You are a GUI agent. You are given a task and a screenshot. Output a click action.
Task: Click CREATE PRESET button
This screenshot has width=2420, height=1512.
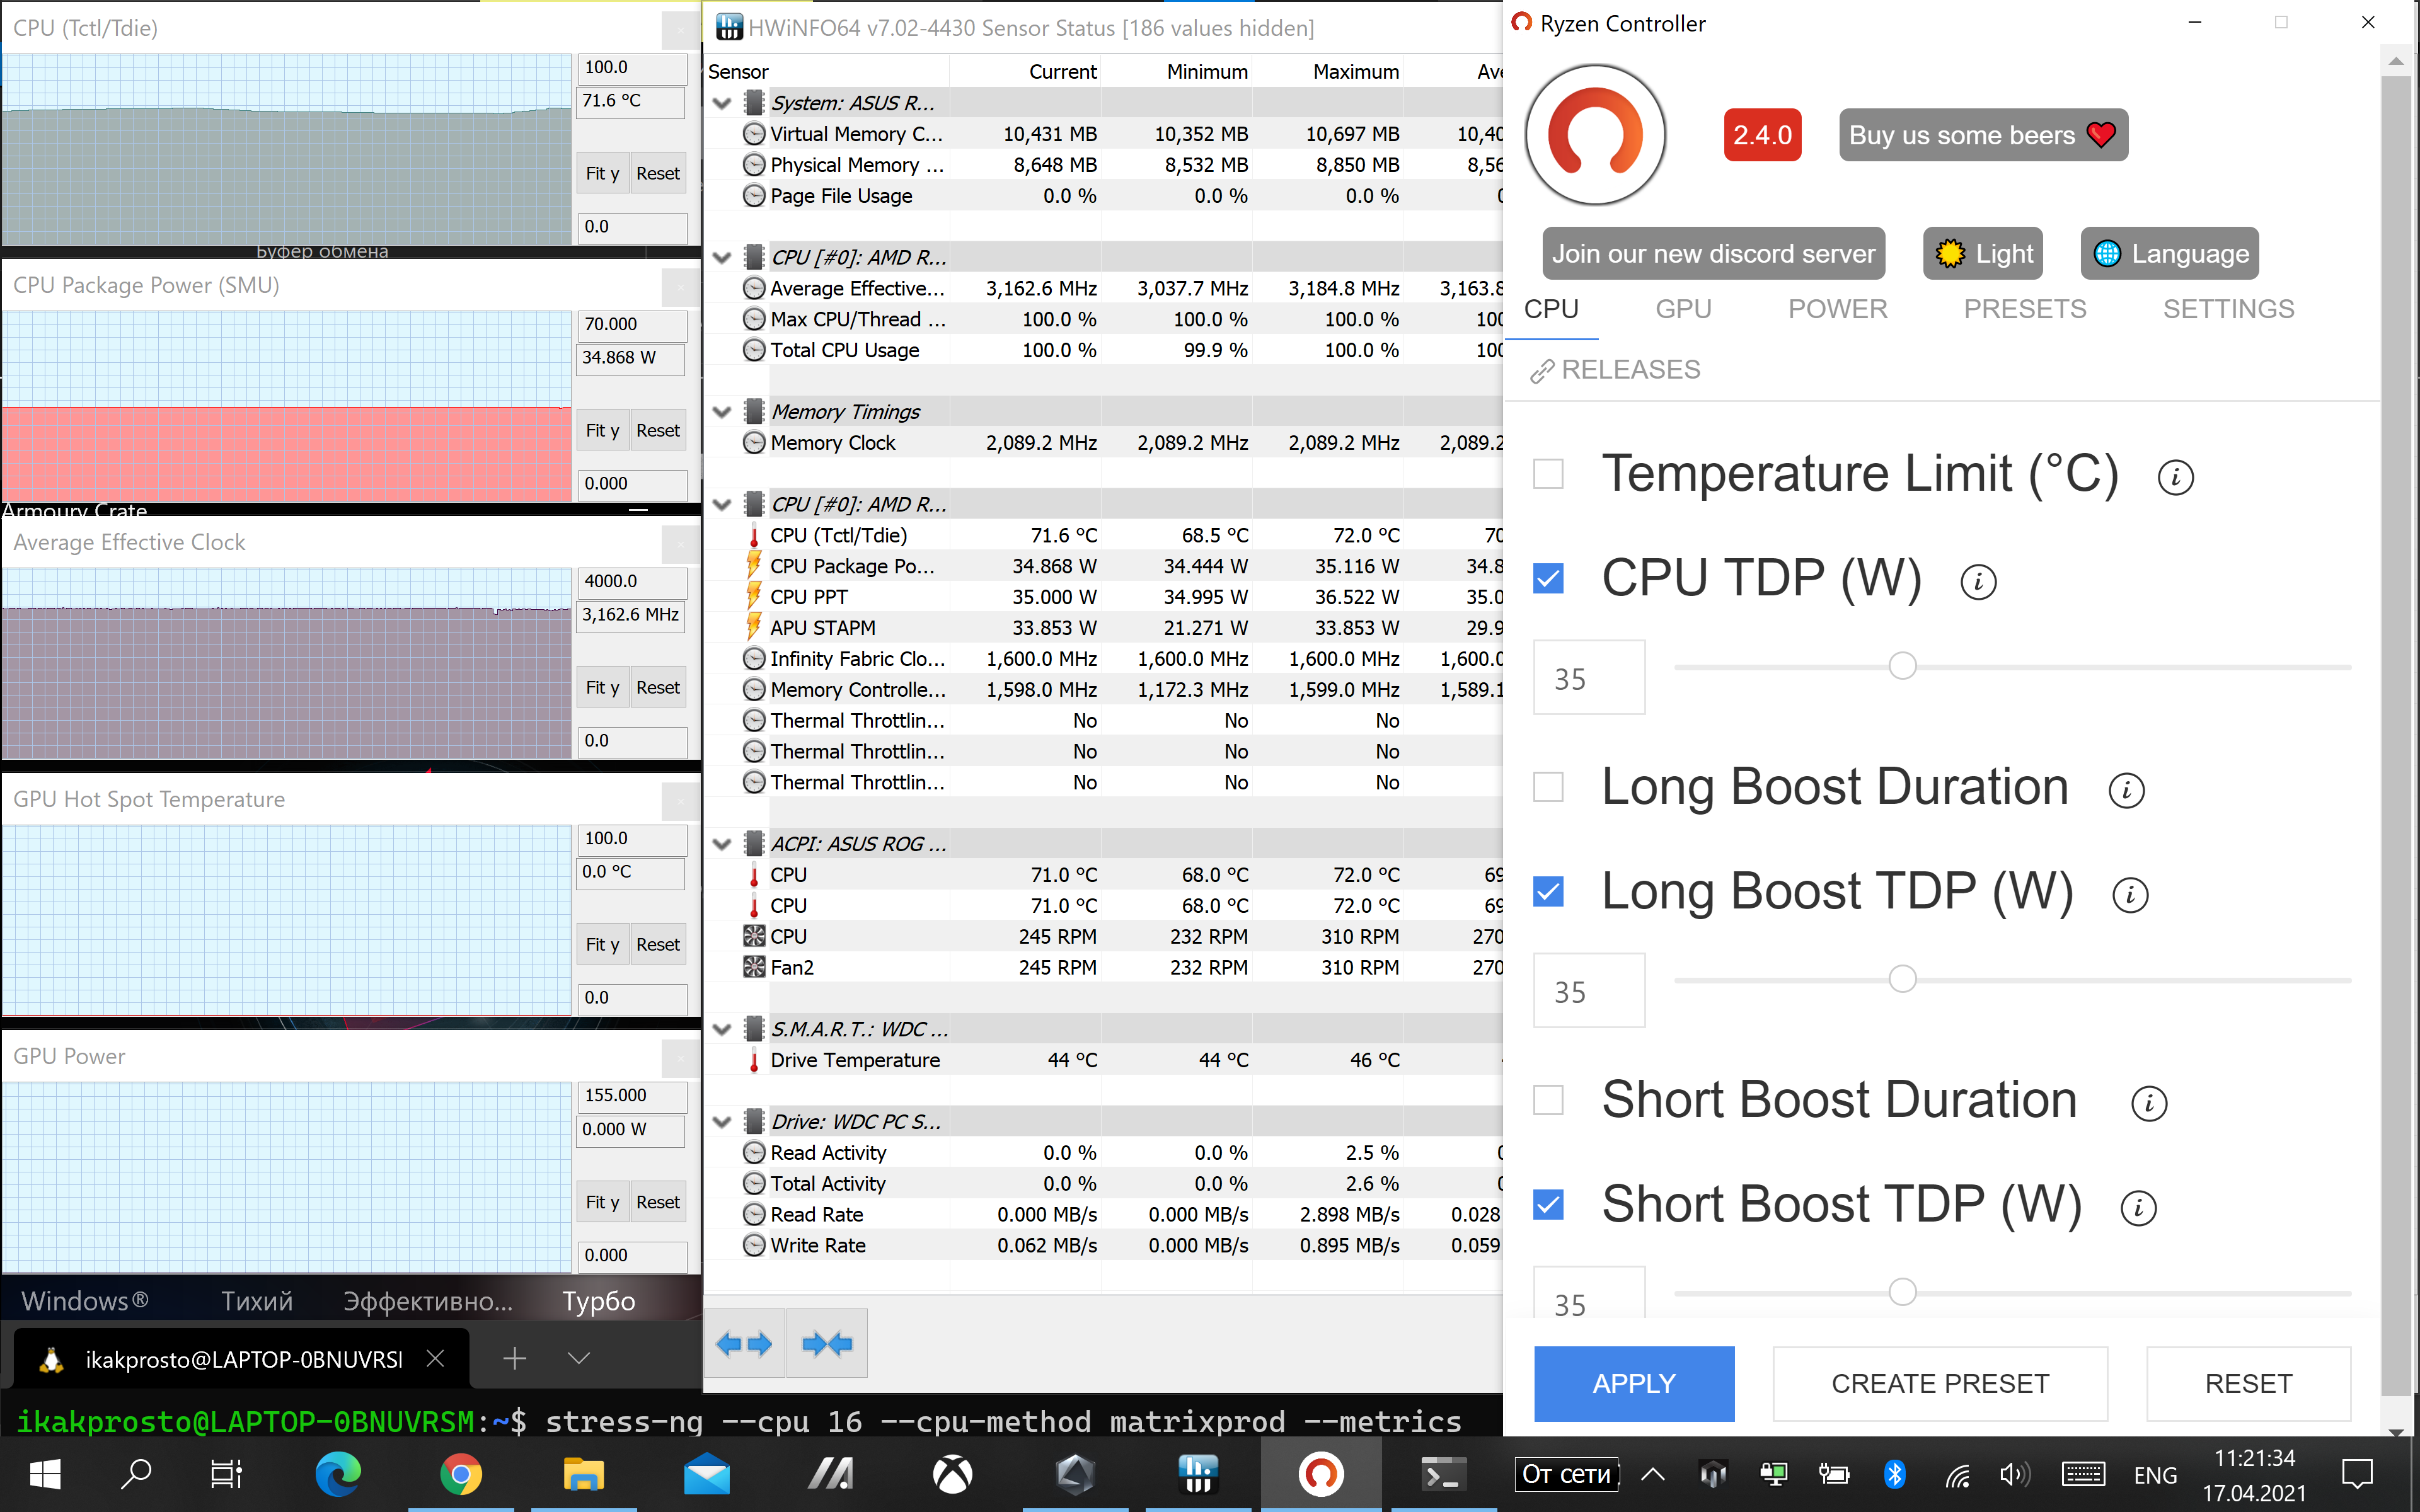pyautogui.click(x=1940, y=1384)
